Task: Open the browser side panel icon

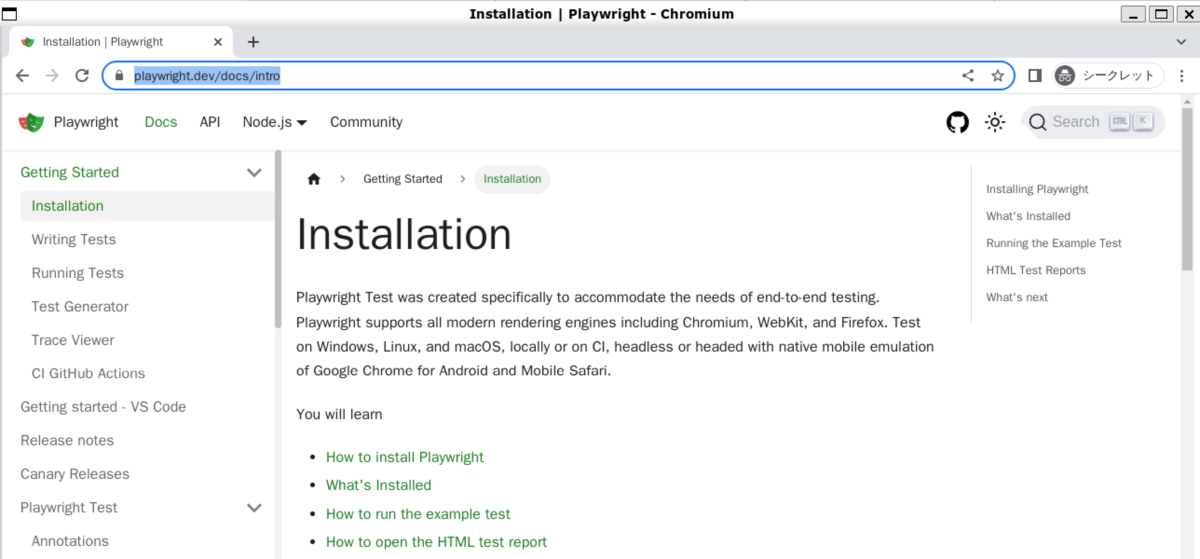Action: tap(1035, 75)
